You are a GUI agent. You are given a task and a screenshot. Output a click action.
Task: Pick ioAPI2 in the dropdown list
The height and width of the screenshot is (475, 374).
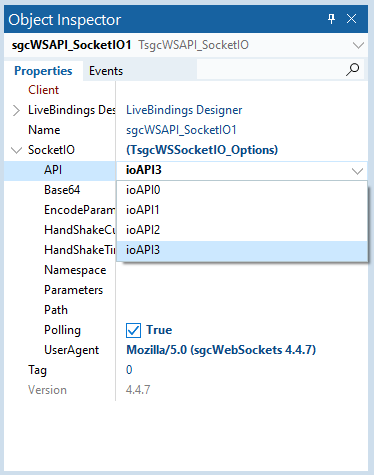tap(242, 230)
